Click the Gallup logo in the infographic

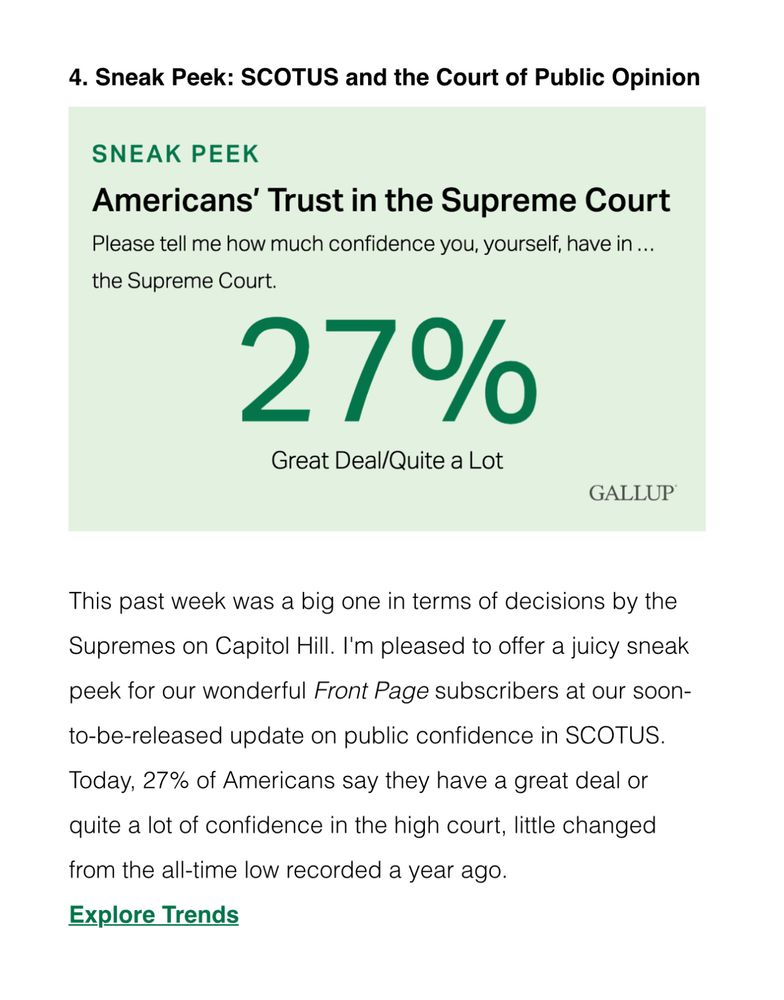click(x=632, y=493)
